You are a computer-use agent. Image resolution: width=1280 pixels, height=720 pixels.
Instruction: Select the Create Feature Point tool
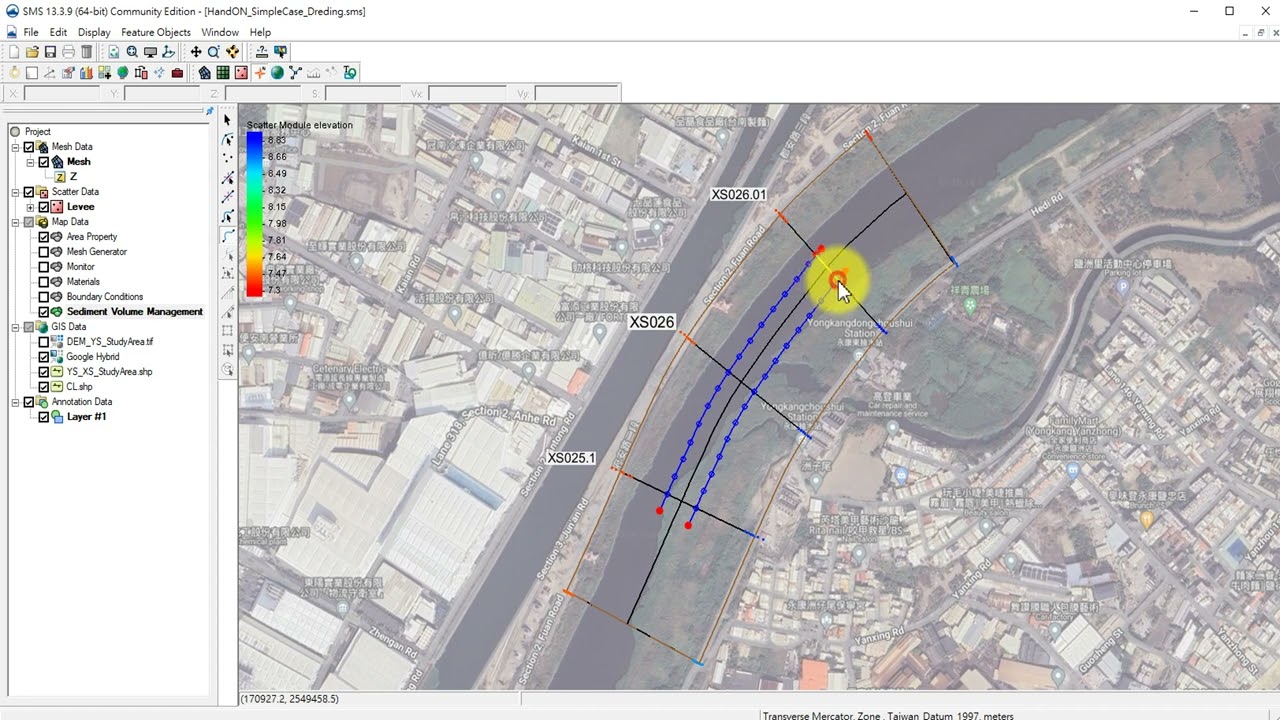(x=228, y=158)
